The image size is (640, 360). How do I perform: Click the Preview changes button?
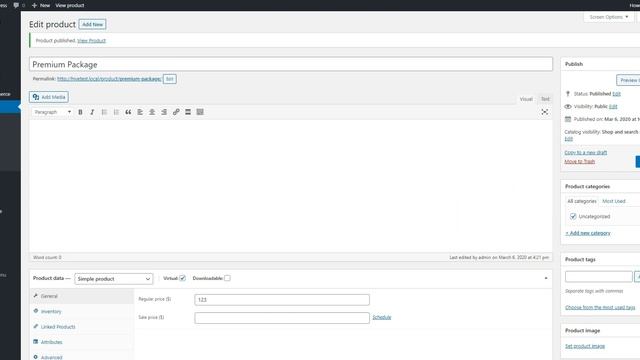click(628, 80)
